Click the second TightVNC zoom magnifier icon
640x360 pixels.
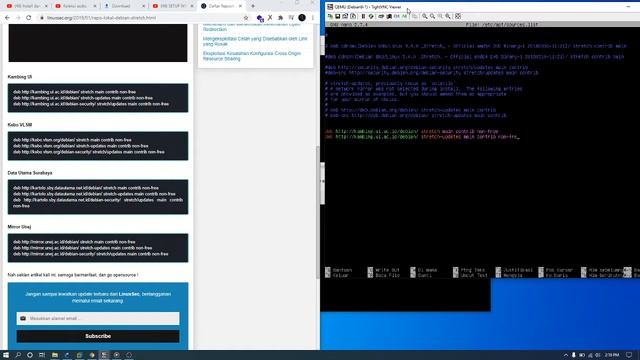tap(433, 16)
